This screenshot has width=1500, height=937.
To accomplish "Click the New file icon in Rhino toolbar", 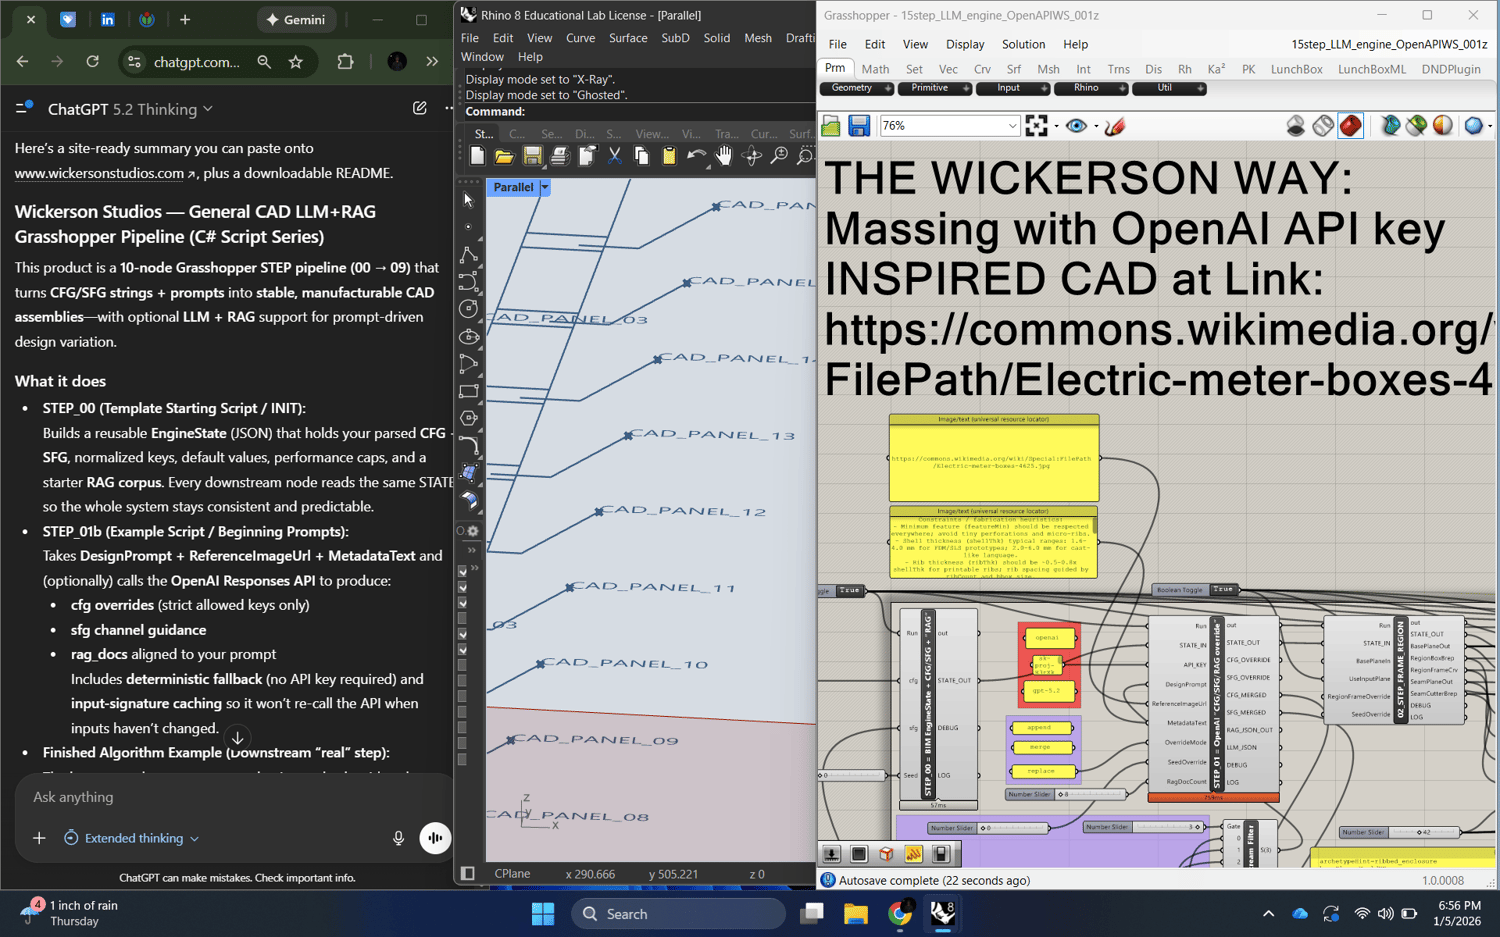I will pyautogui.click(x=477, y=156).
